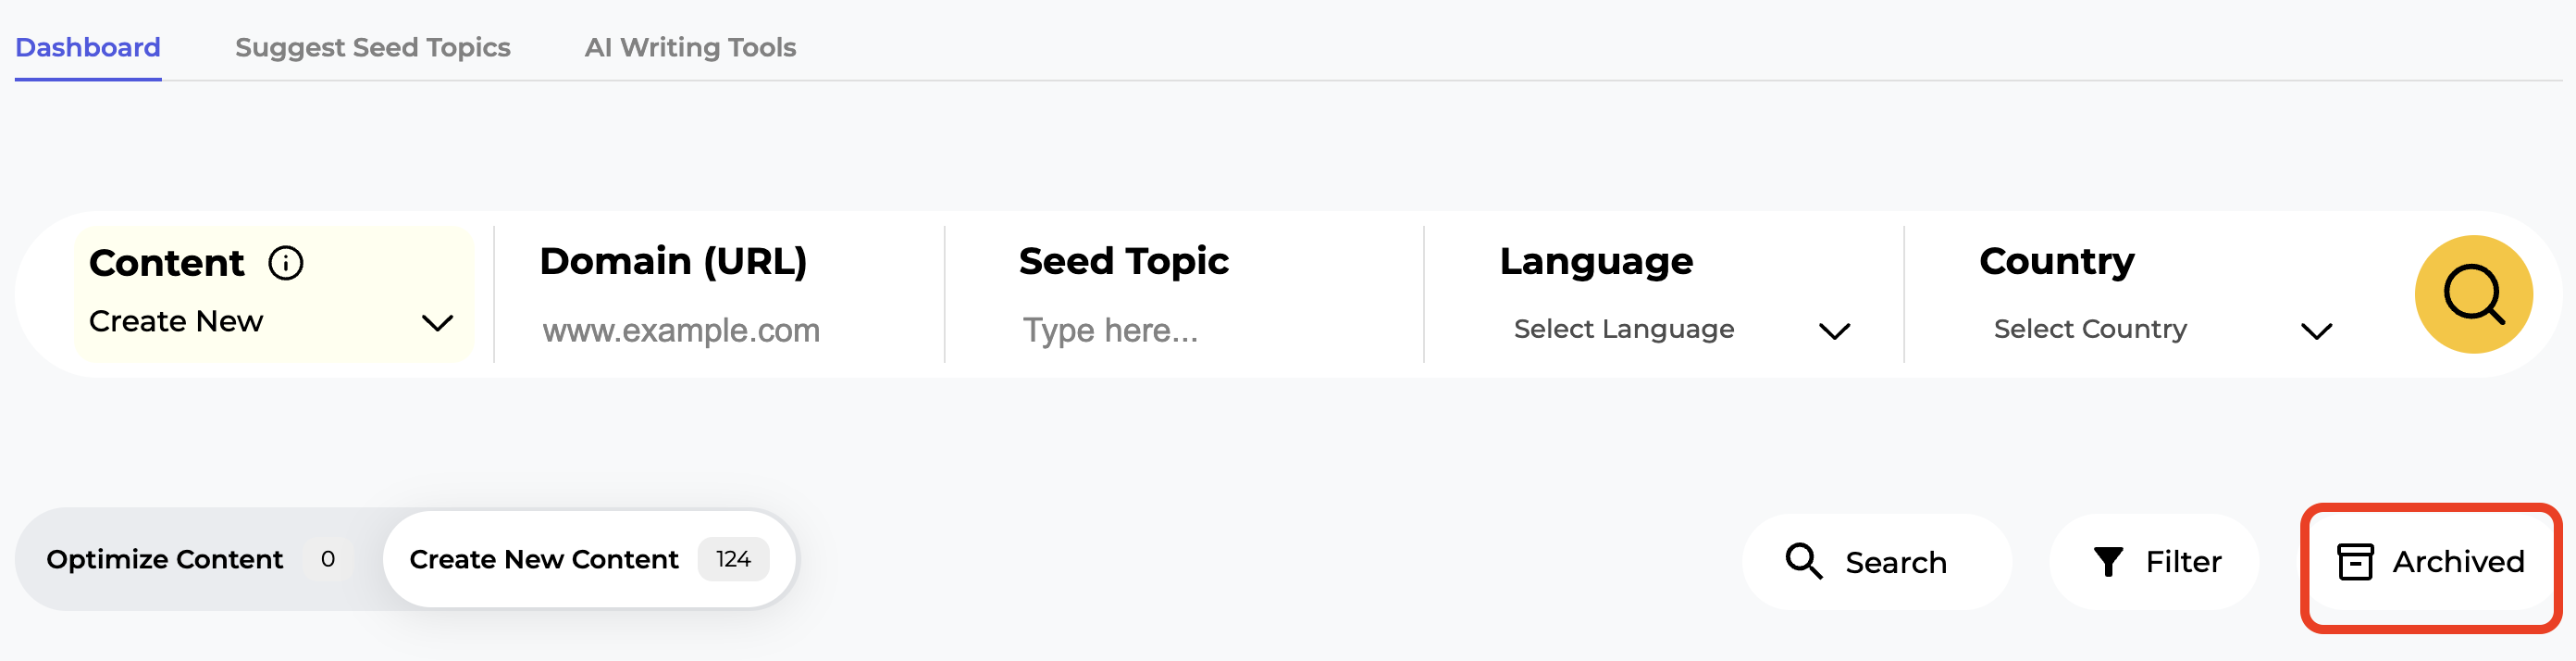The height and width of the screenshot is (661, 2576).
Task: Click the magnifier icon in the Search button
Action: point(1804,561)
